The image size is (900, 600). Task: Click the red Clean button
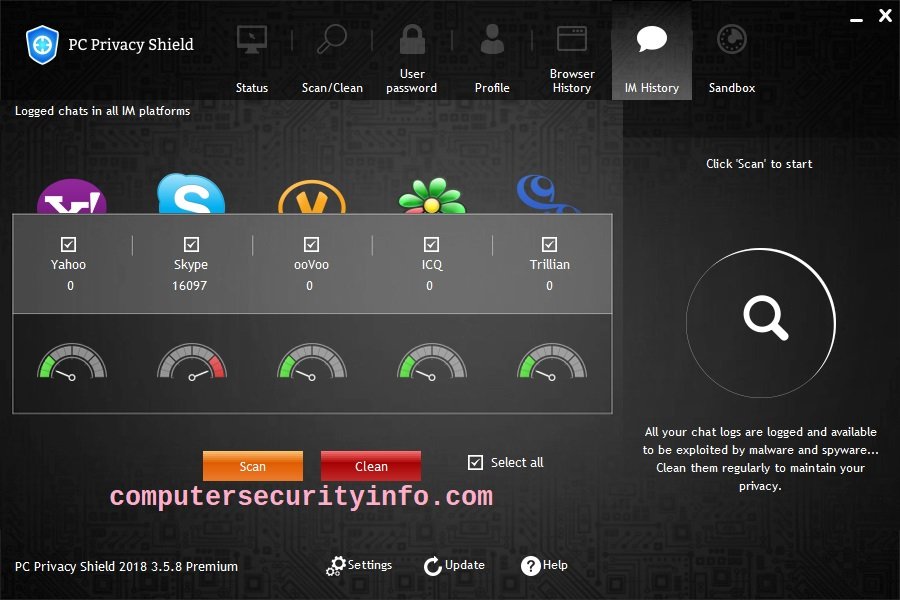click(371, 466)
